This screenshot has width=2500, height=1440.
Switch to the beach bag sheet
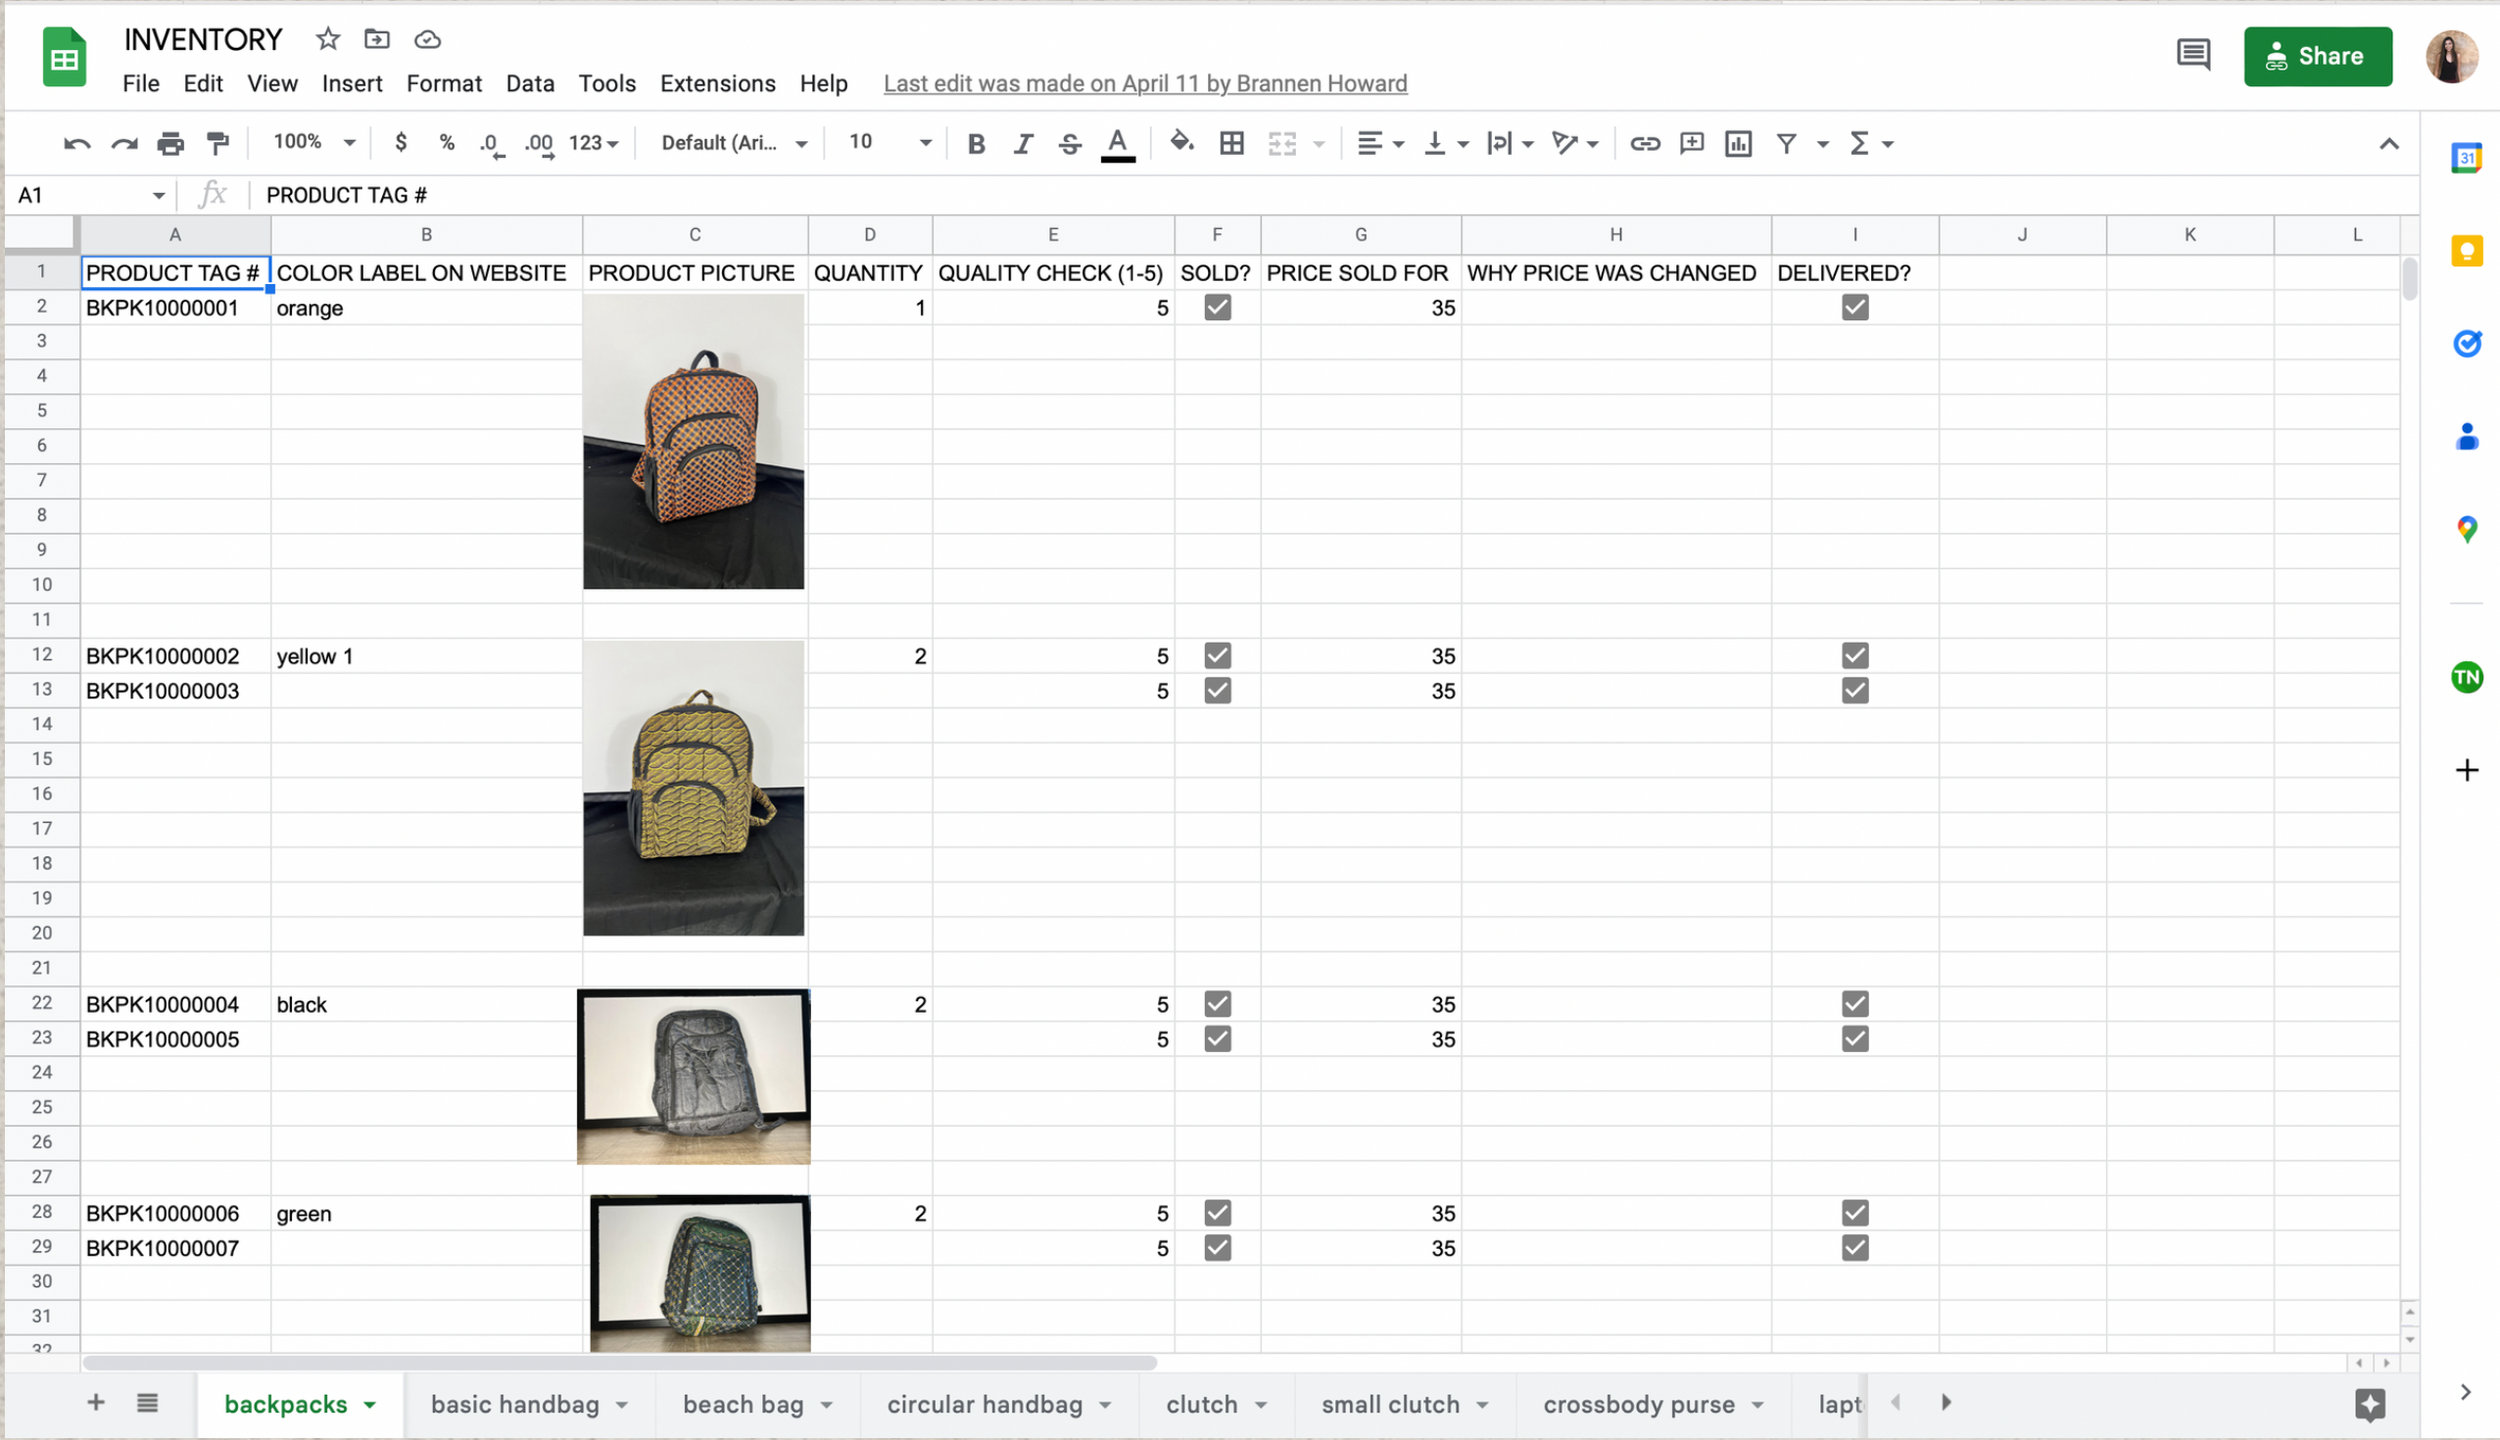[x=743, y=1404]
